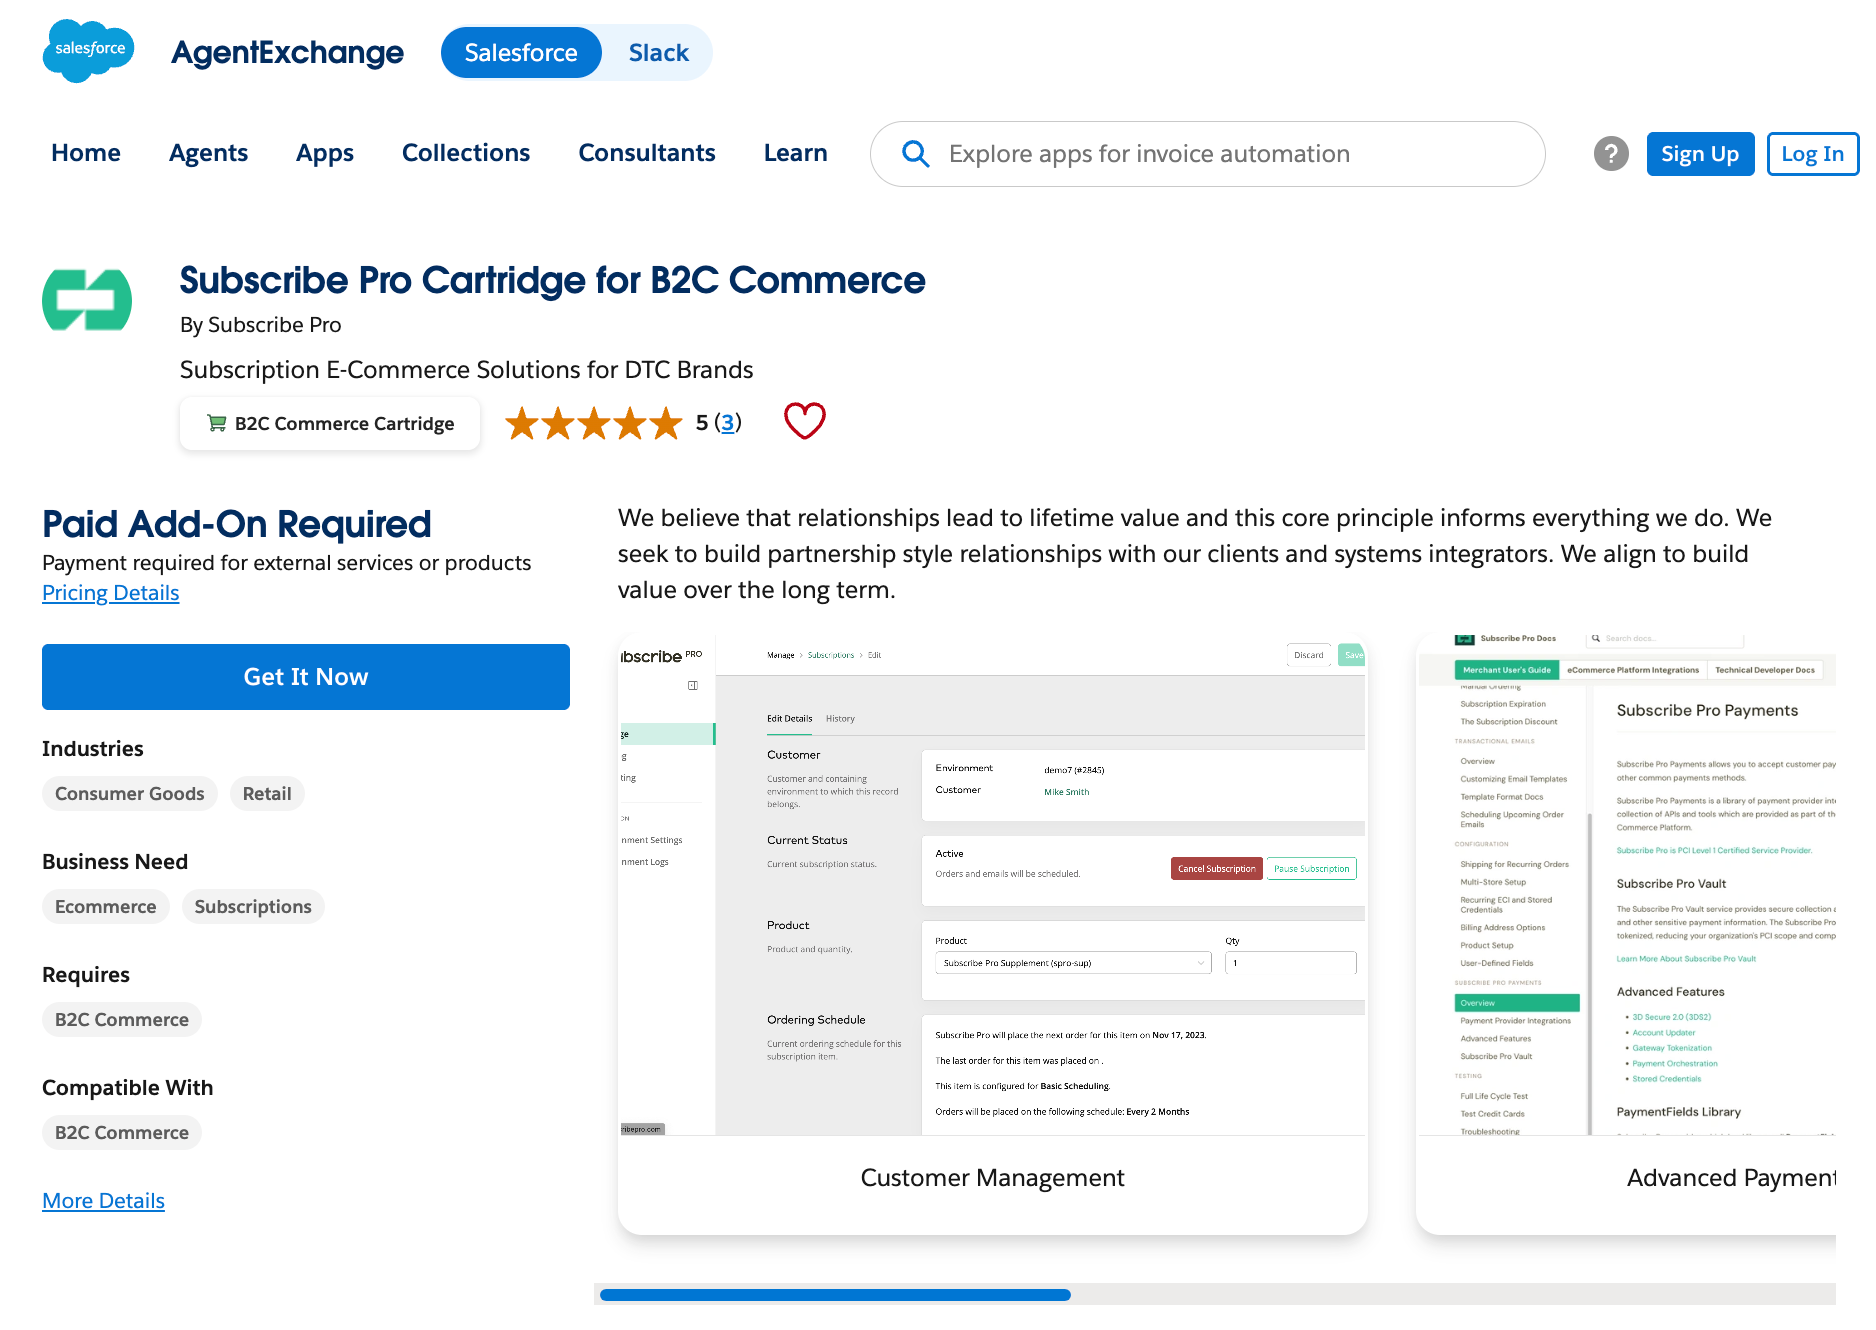Click the AgentExchange title link
This screenshot has width=1876, height=1330.
click(288, 53)
